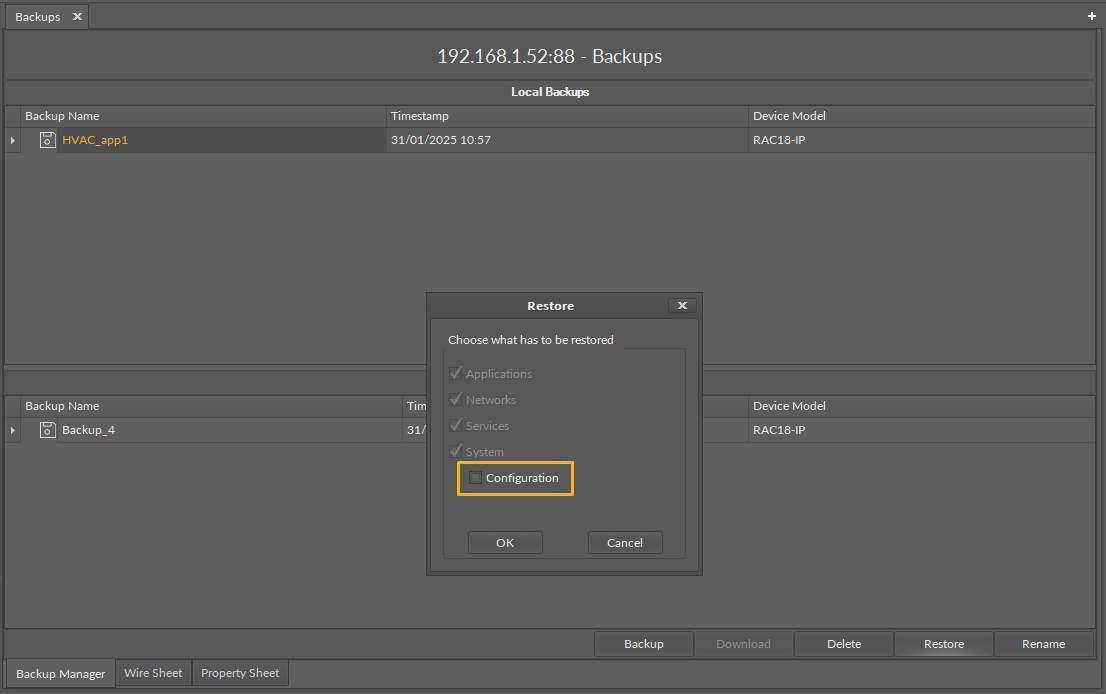
Task: Select the Backup Manager tab
Action: pos(61,673)
